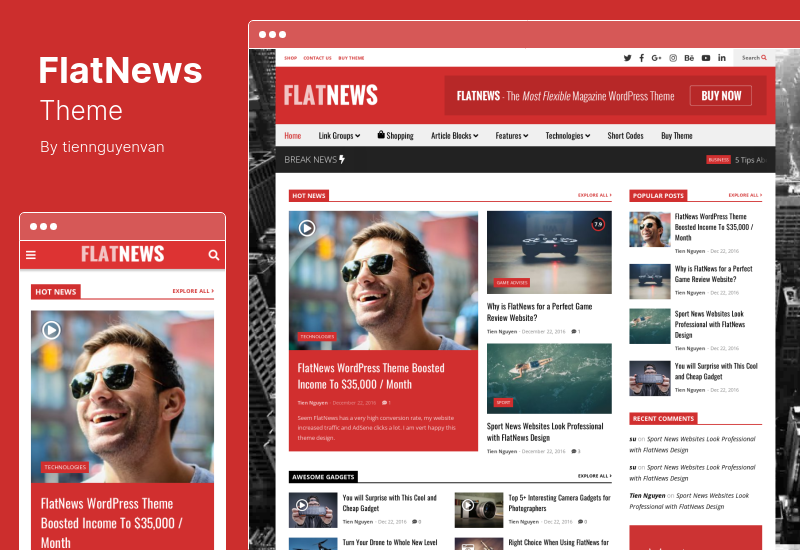
Task: Open the Facebook social icon
Action: click(641, 58)
